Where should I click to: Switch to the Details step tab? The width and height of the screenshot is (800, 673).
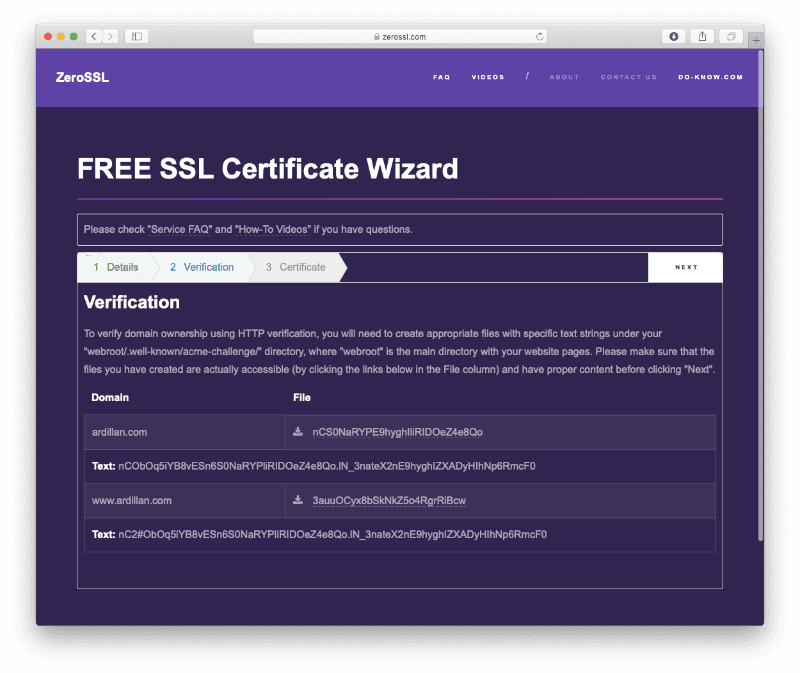point(116,267)
